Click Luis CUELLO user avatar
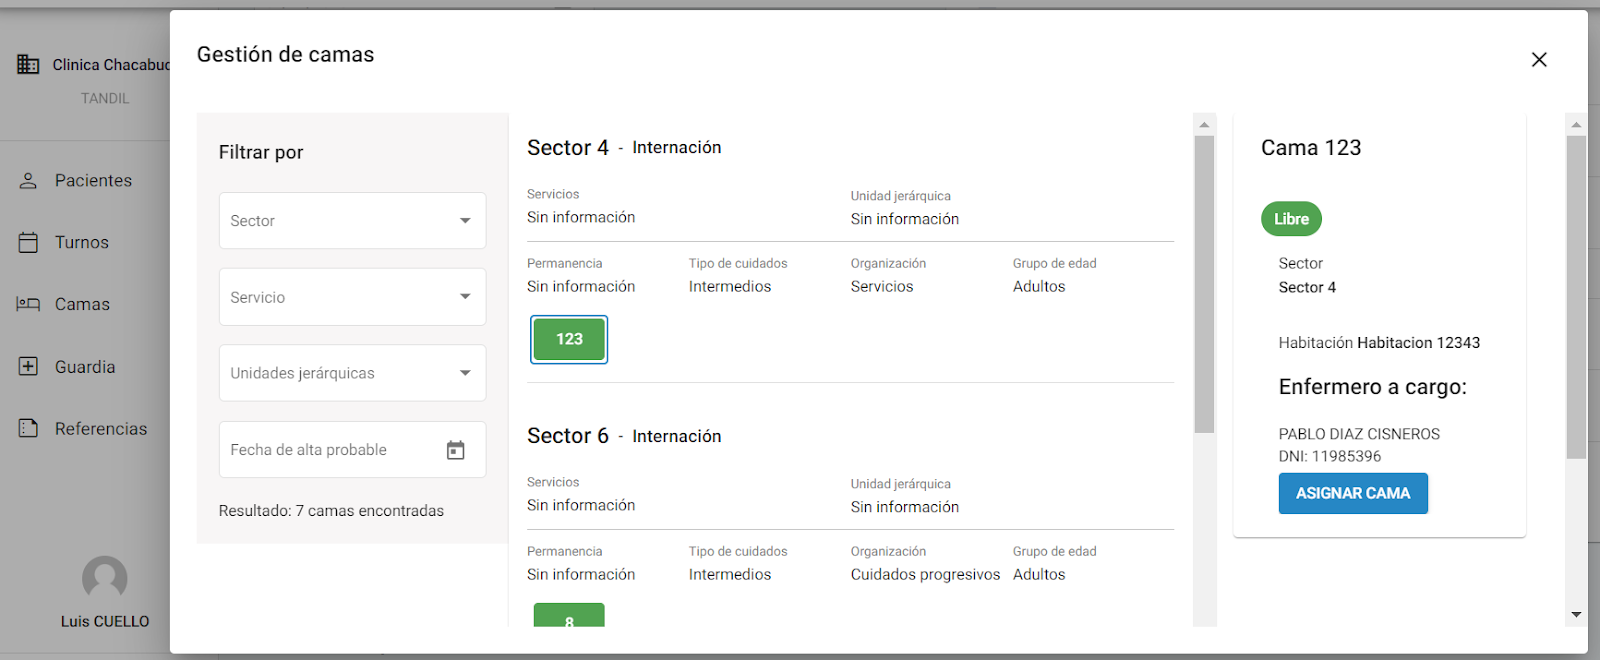Screen dimensions: 1600x660 click(x=105, y=579)
